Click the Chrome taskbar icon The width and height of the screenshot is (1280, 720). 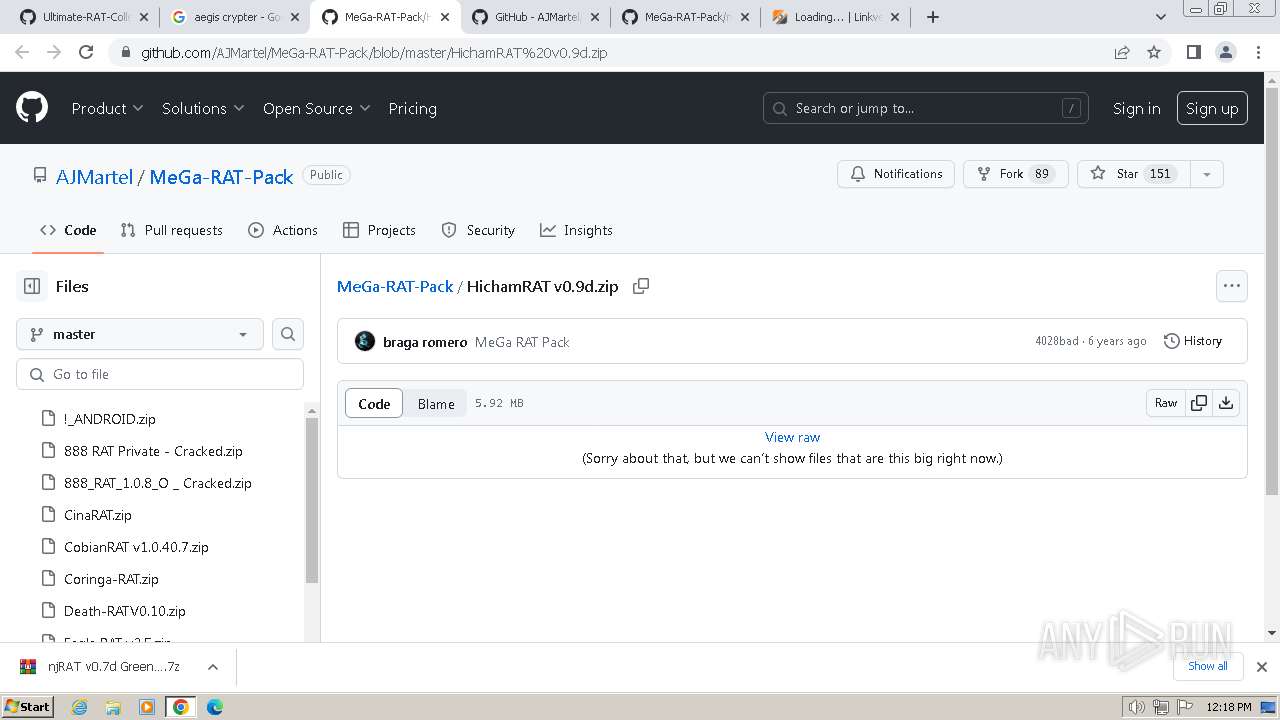[x=181, y=707]
